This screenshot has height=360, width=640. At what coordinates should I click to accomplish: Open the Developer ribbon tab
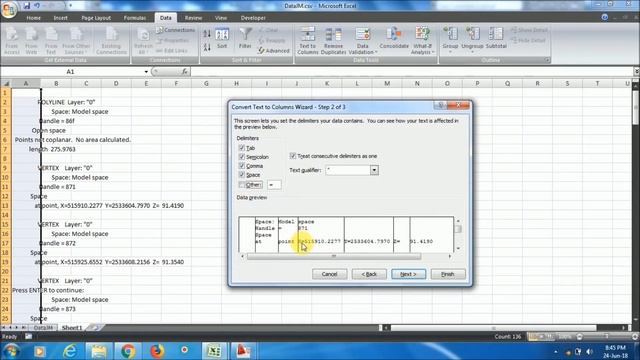(x=253, y=18)
